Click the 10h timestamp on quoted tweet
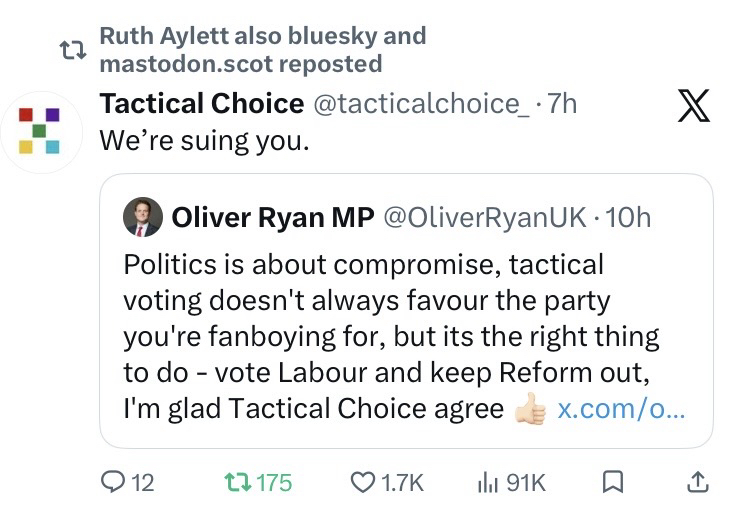Viewport: 731px width, 512px height. 630,217
